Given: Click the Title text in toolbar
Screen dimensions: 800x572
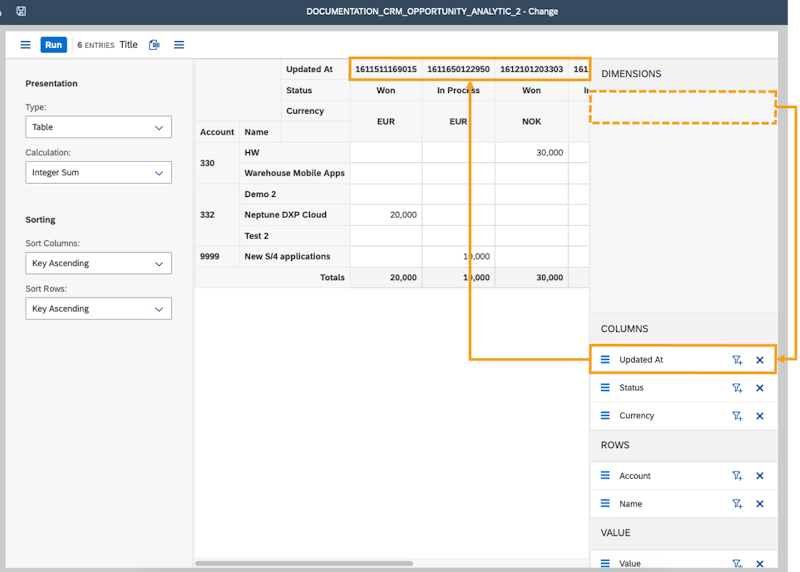Looking at the screenshot, I should [x=129, y=45].
